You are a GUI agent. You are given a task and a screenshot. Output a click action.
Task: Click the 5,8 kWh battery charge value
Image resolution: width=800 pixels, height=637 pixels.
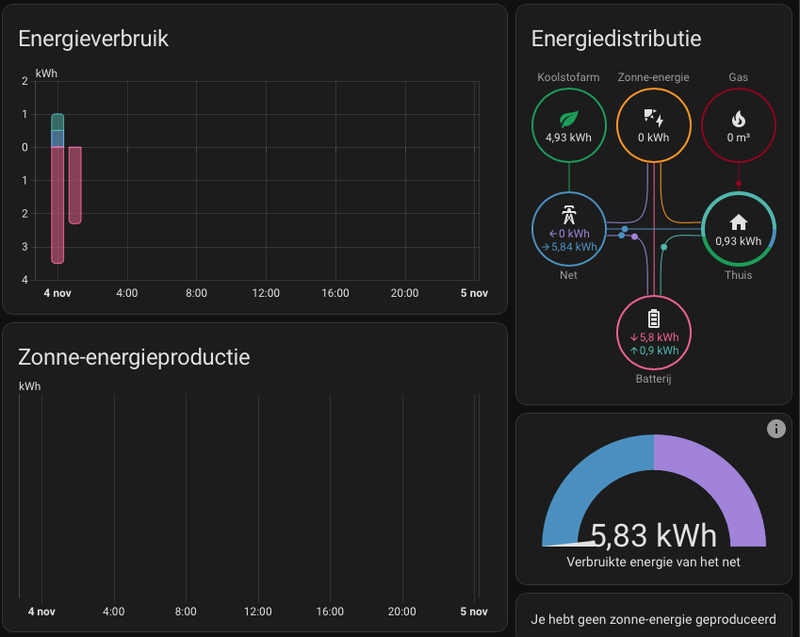(x=654, y=338)
